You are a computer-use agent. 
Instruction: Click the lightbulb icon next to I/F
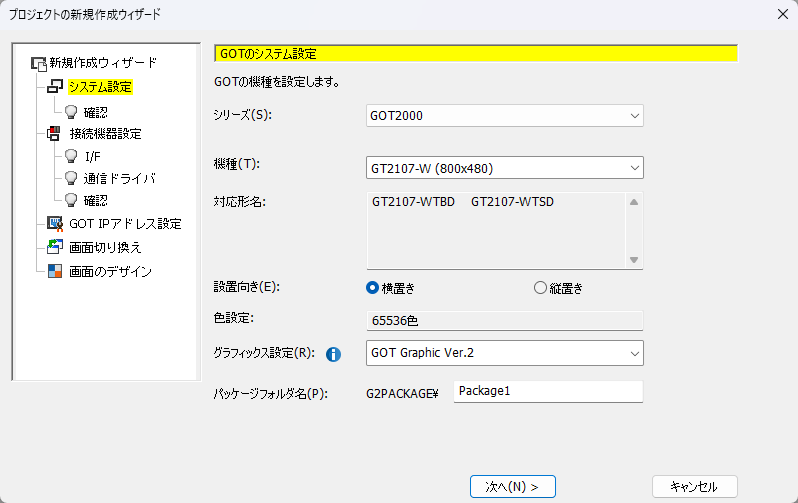tap(71, 156)
